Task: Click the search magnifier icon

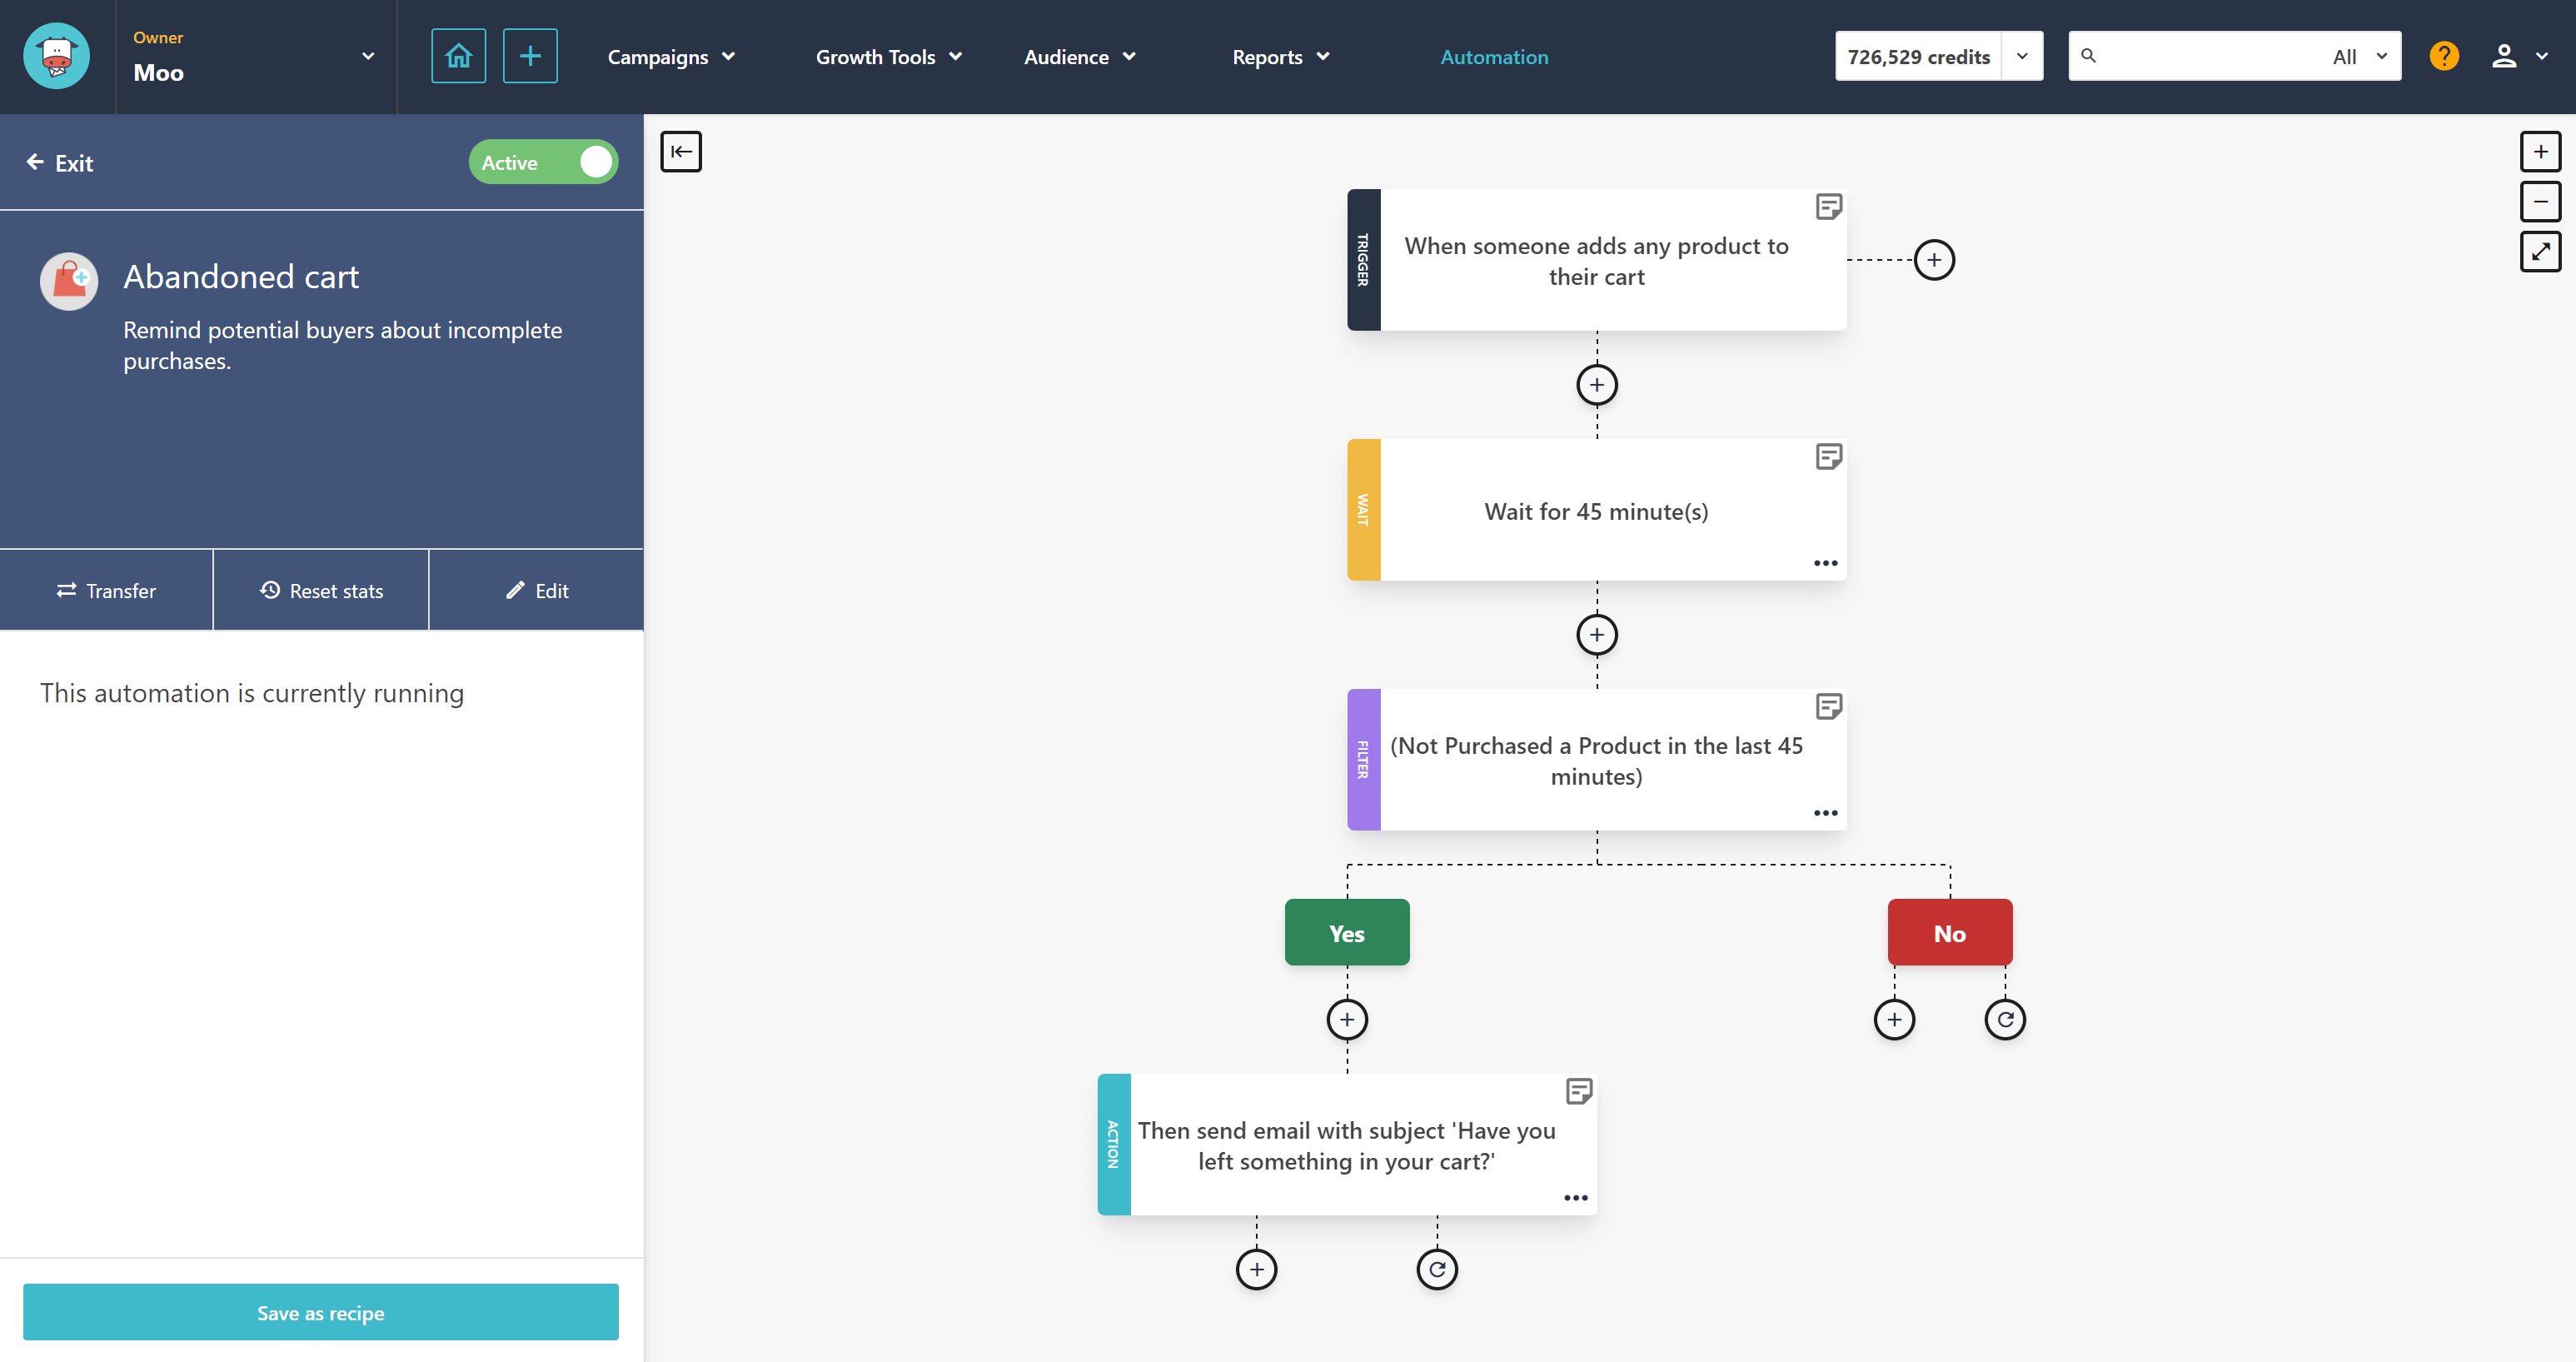Action: coord(2089,56)
